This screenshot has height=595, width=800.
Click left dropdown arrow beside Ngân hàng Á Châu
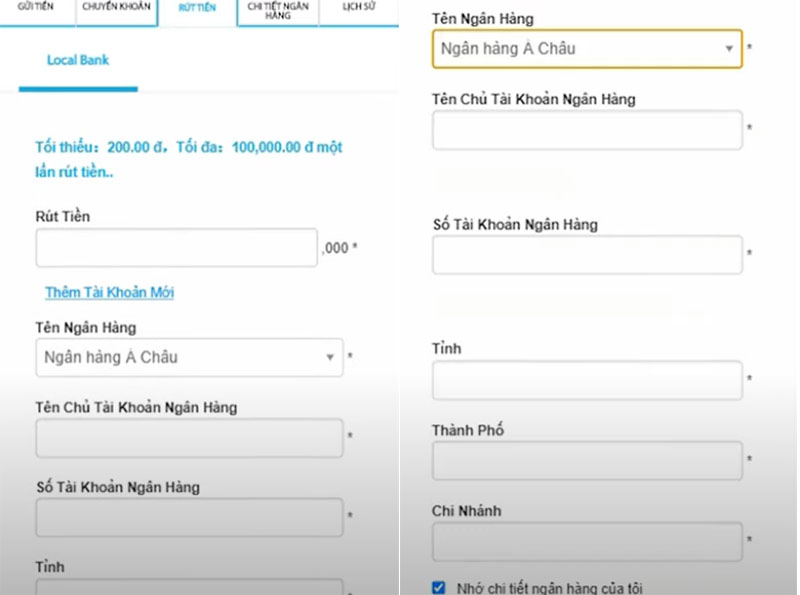(x=329, y=358)
